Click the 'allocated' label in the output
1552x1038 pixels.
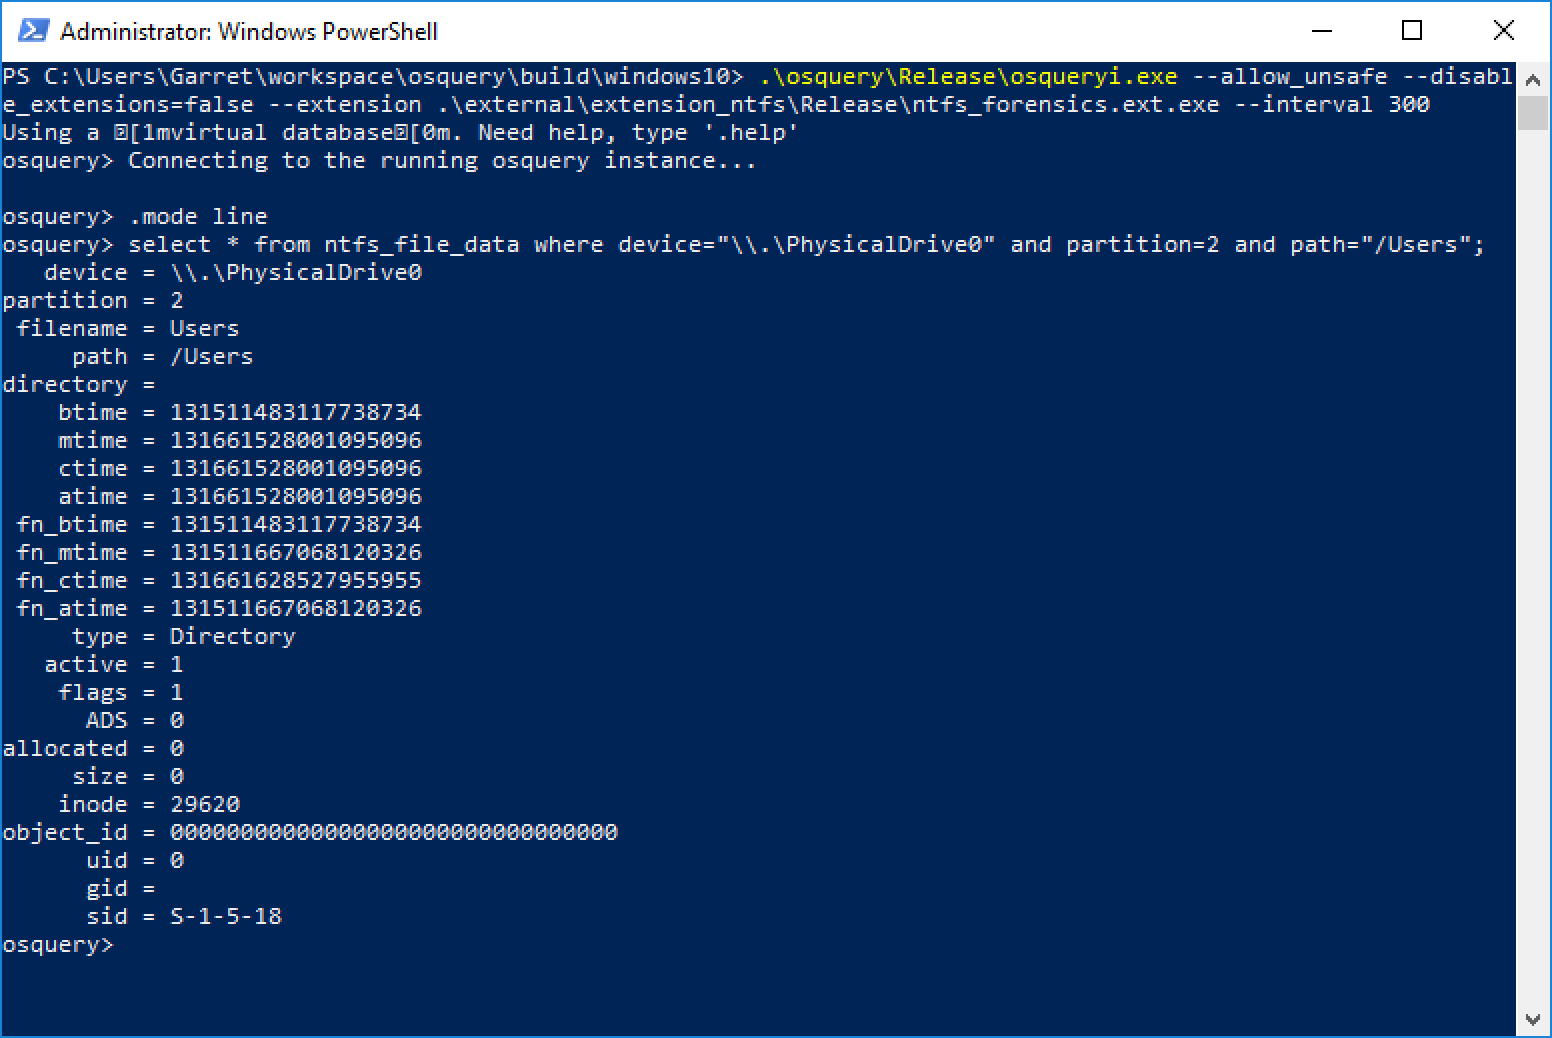pos(65,749)
